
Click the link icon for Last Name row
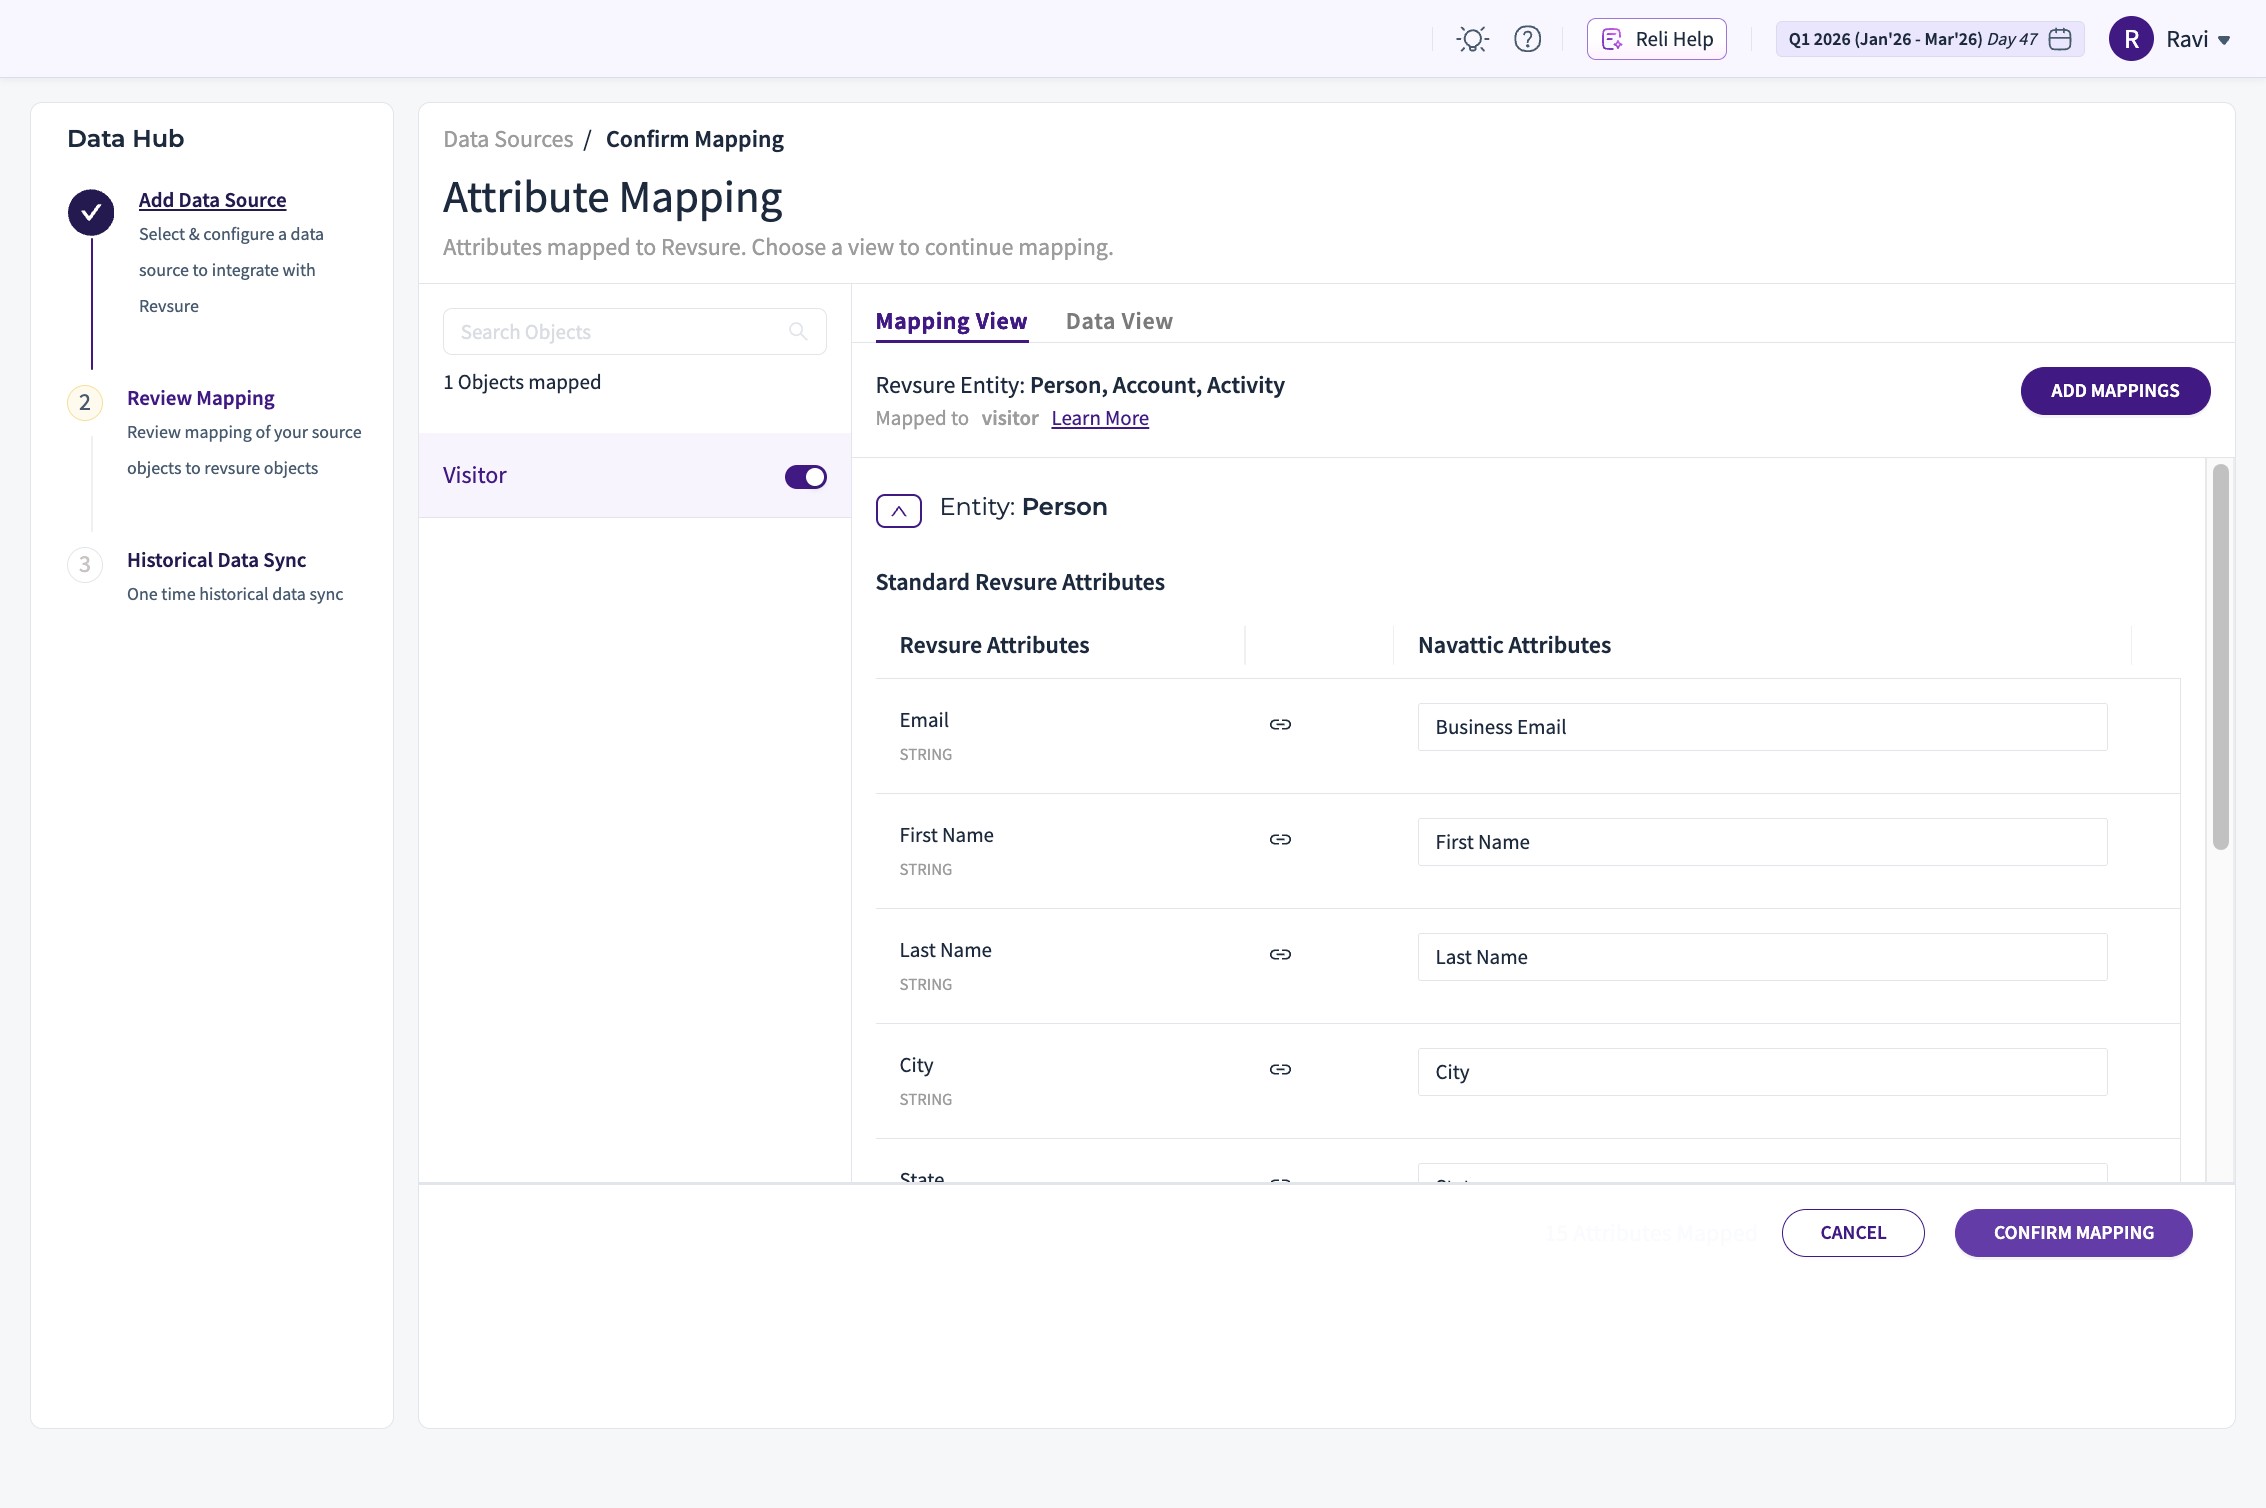1280,954
